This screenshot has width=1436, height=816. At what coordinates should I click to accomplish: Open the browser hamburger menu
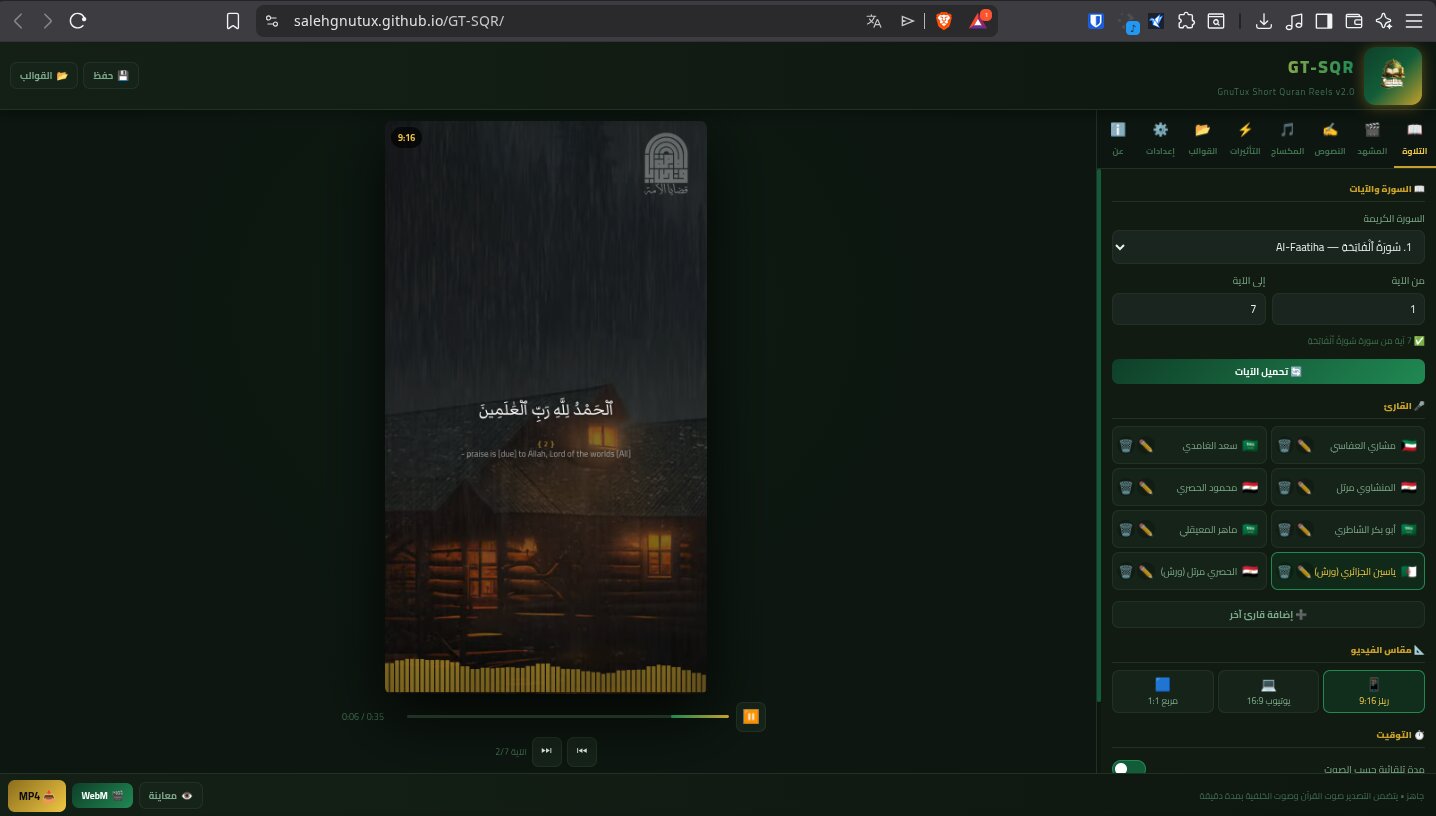click(x=1413, y=21)
